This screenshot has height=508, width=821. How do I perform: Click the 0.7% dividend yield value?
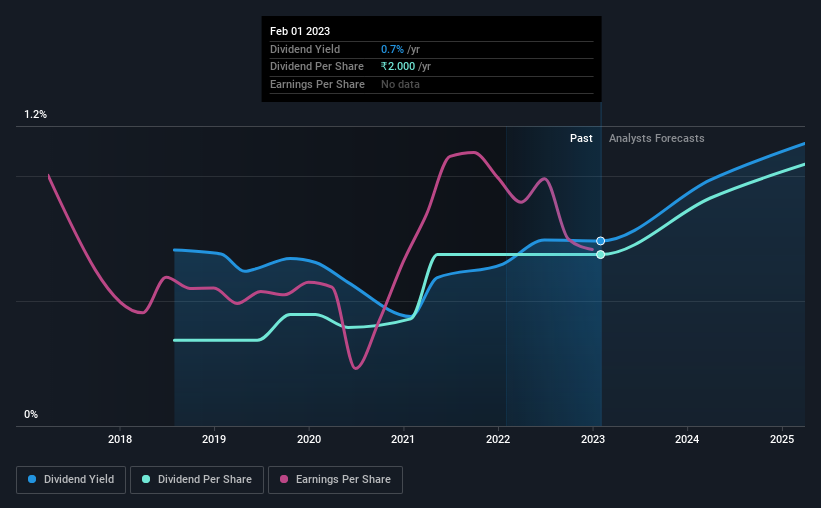point(392,49)
